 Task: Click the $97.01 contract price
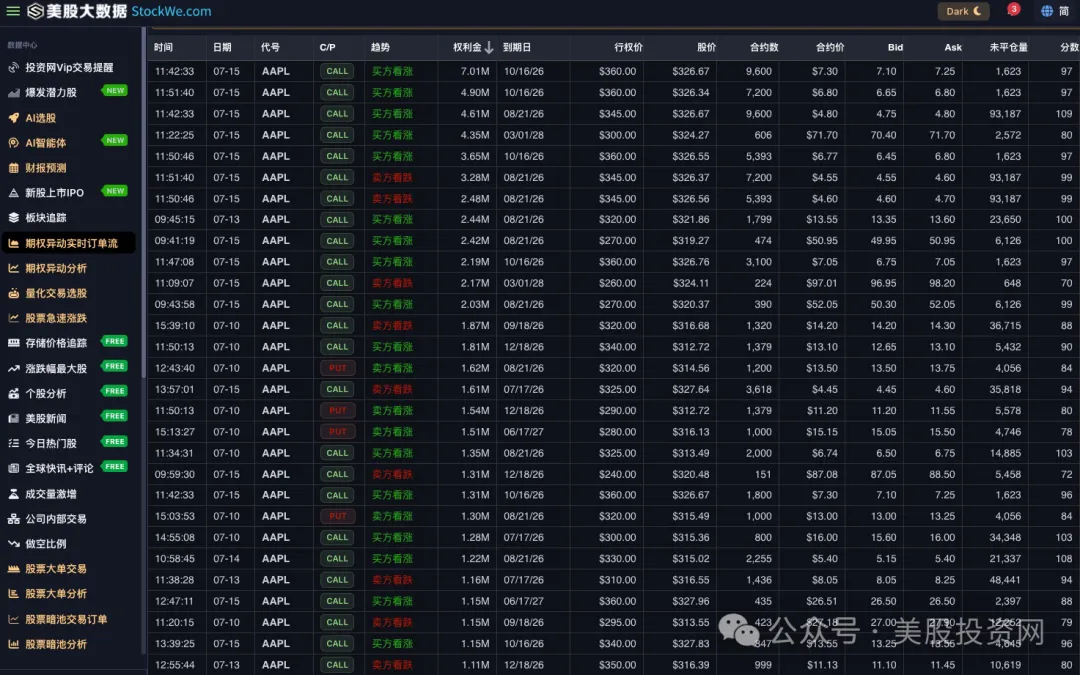click(822, 283)
